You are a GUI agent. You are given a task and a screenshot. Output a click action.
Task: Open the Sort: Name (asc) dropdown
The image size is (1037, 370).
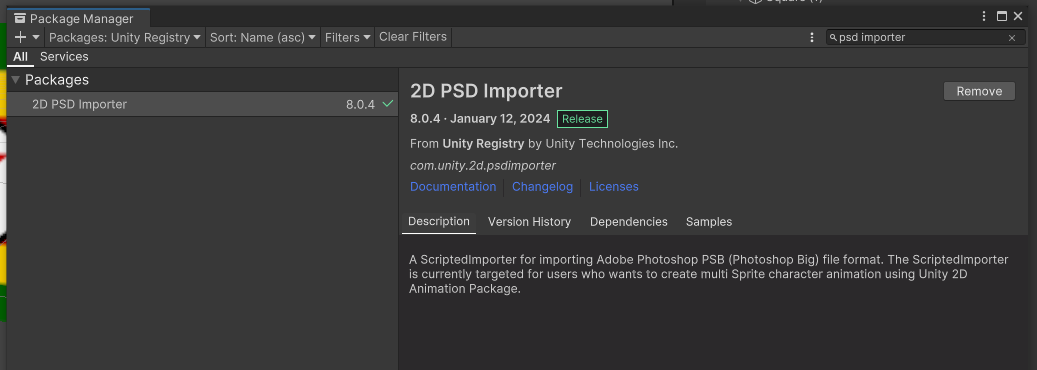(x=263, y=38)
